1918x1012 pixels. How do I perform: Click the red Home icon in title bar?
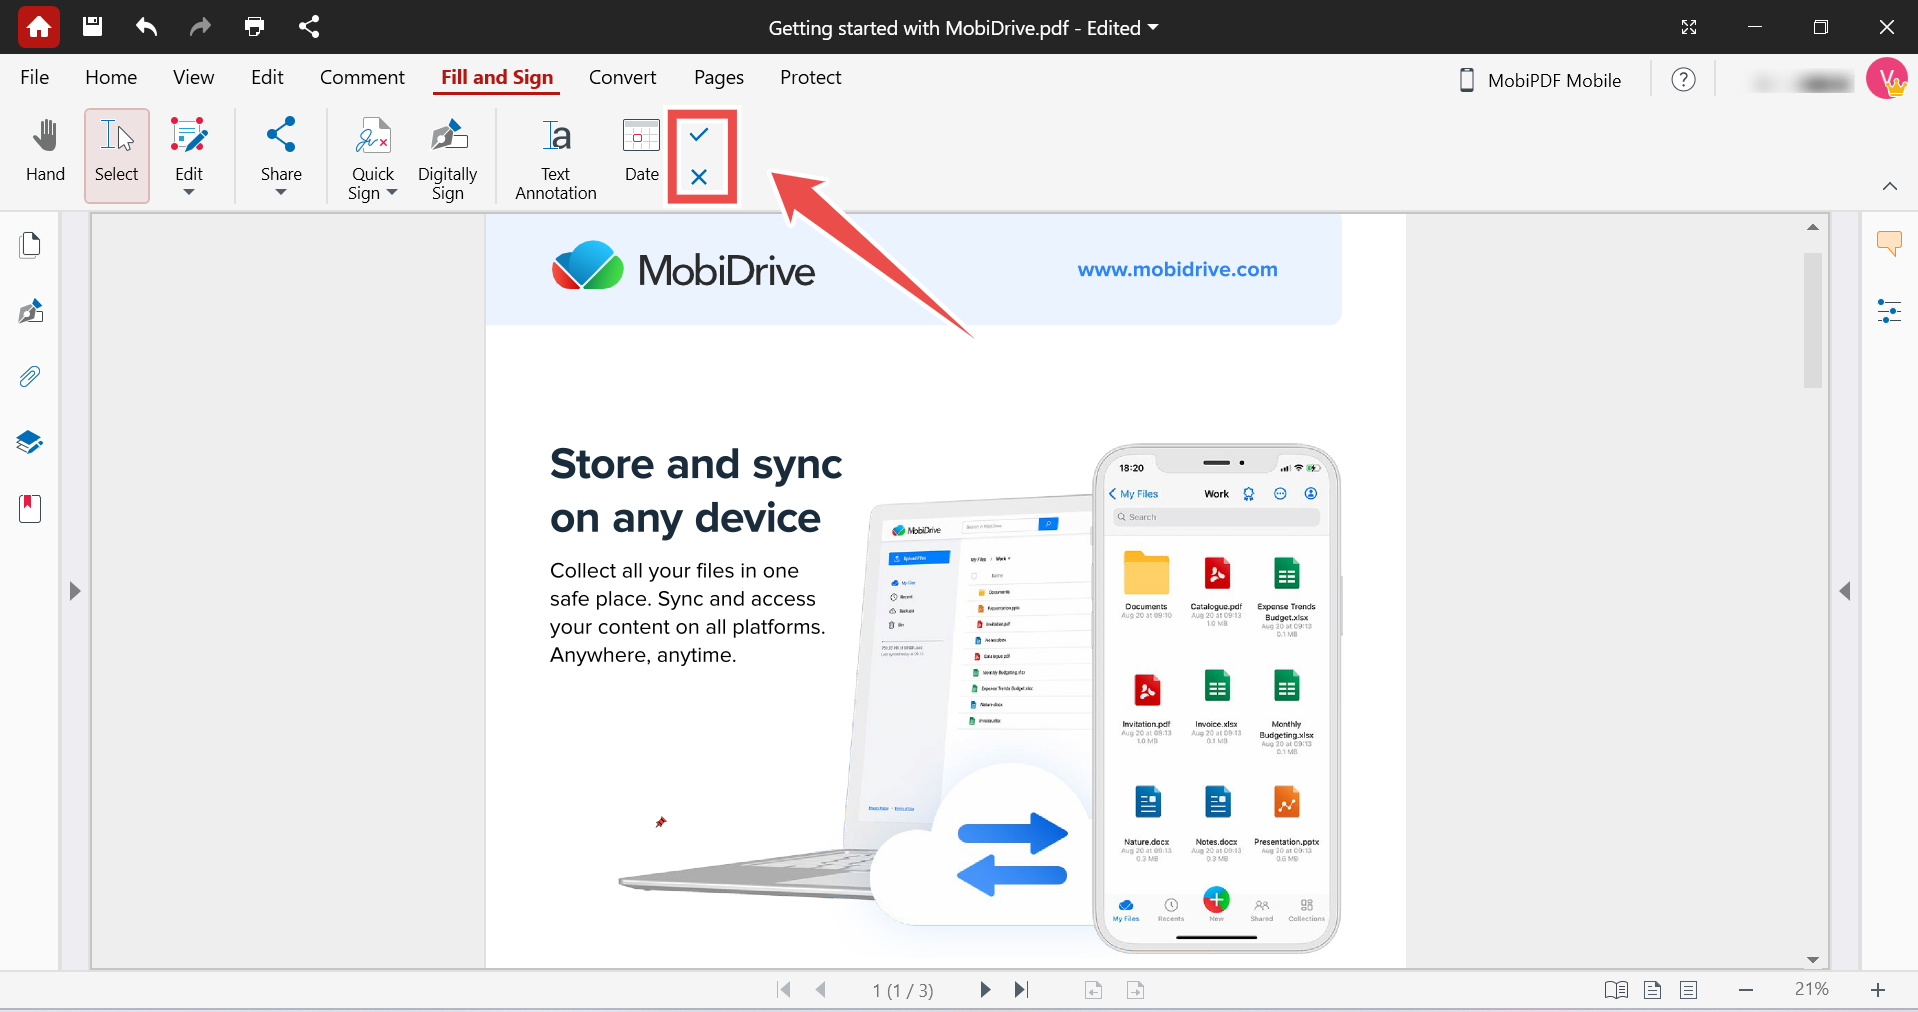coord(39,27)
